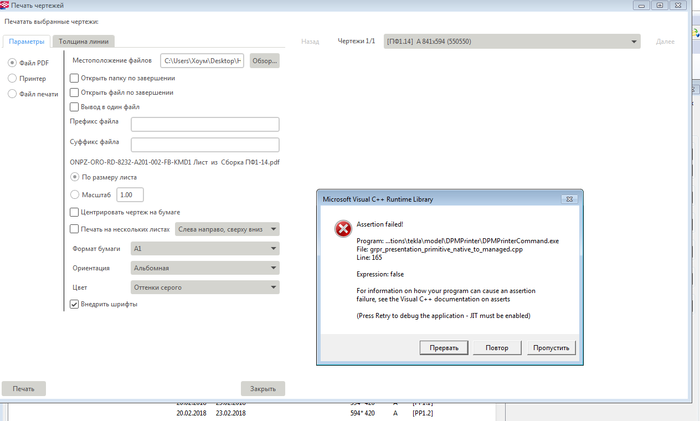Click the Масштаб value field 1.00

[130, 195]
